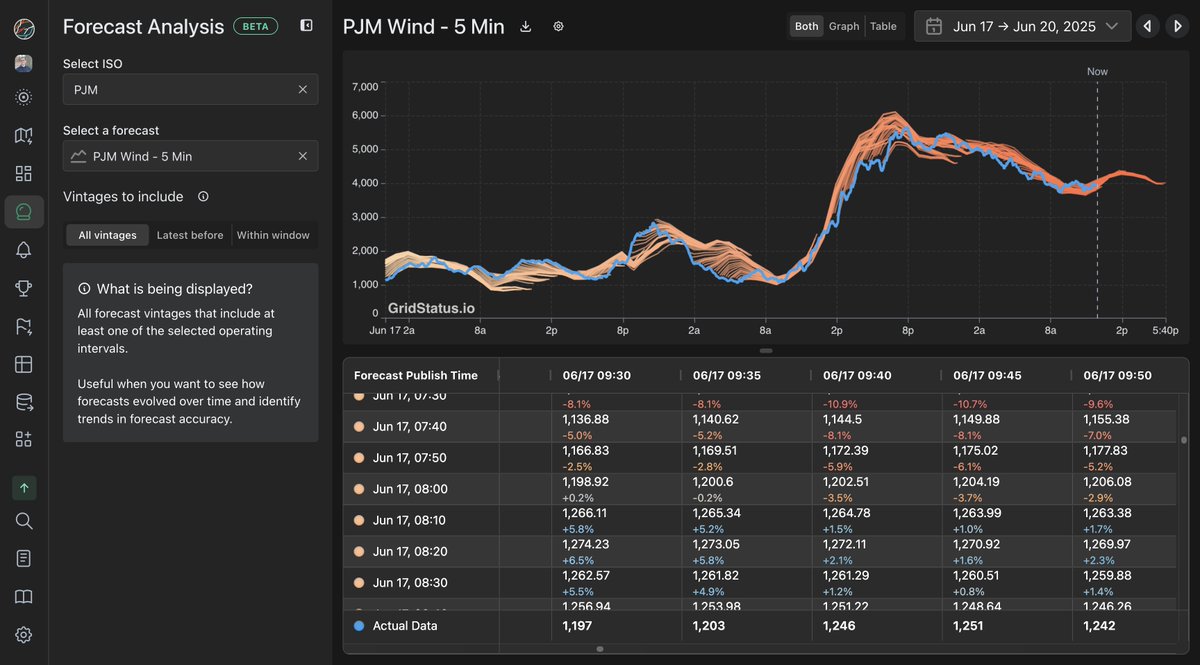The height and width of the screenshot is (665, 1200).
Task: Open the map view in sidebar
Action: click(24, 135)
